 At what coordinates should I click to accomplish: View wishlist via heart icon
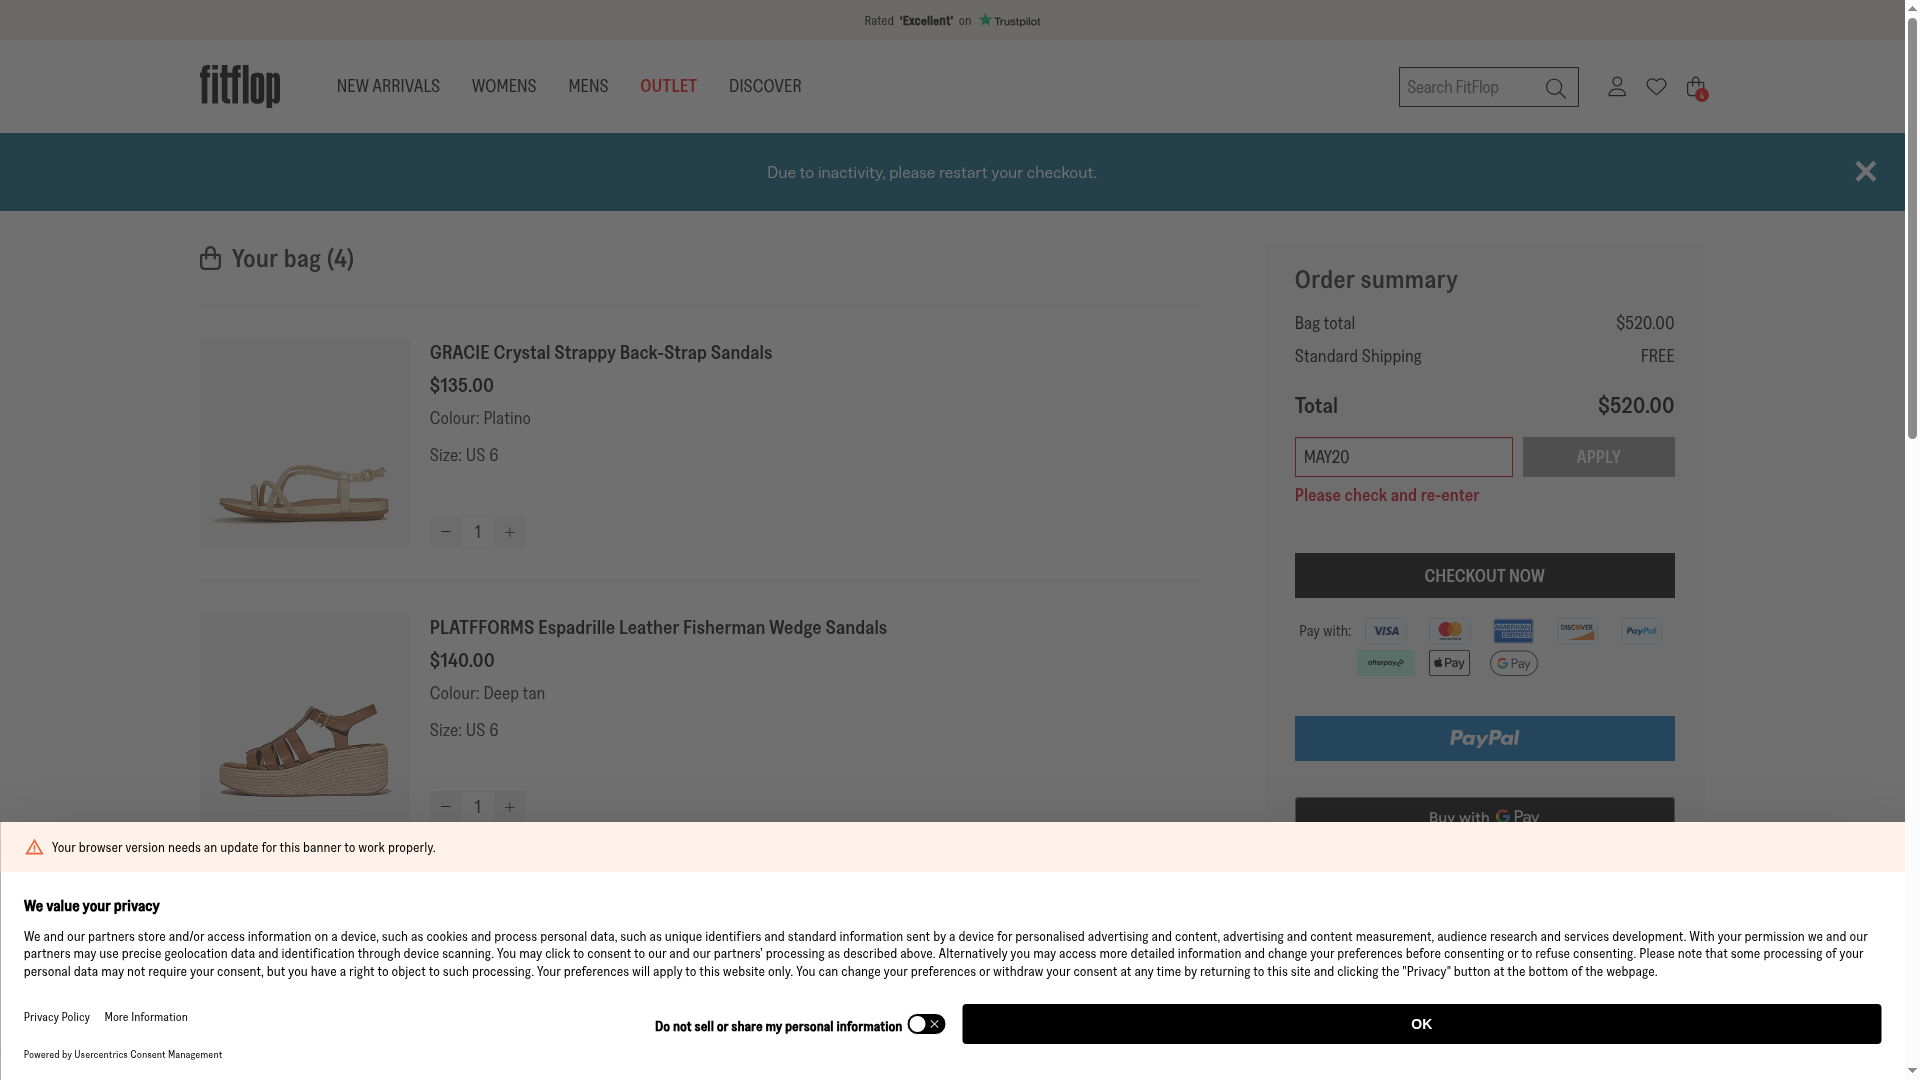point(1656,86)
